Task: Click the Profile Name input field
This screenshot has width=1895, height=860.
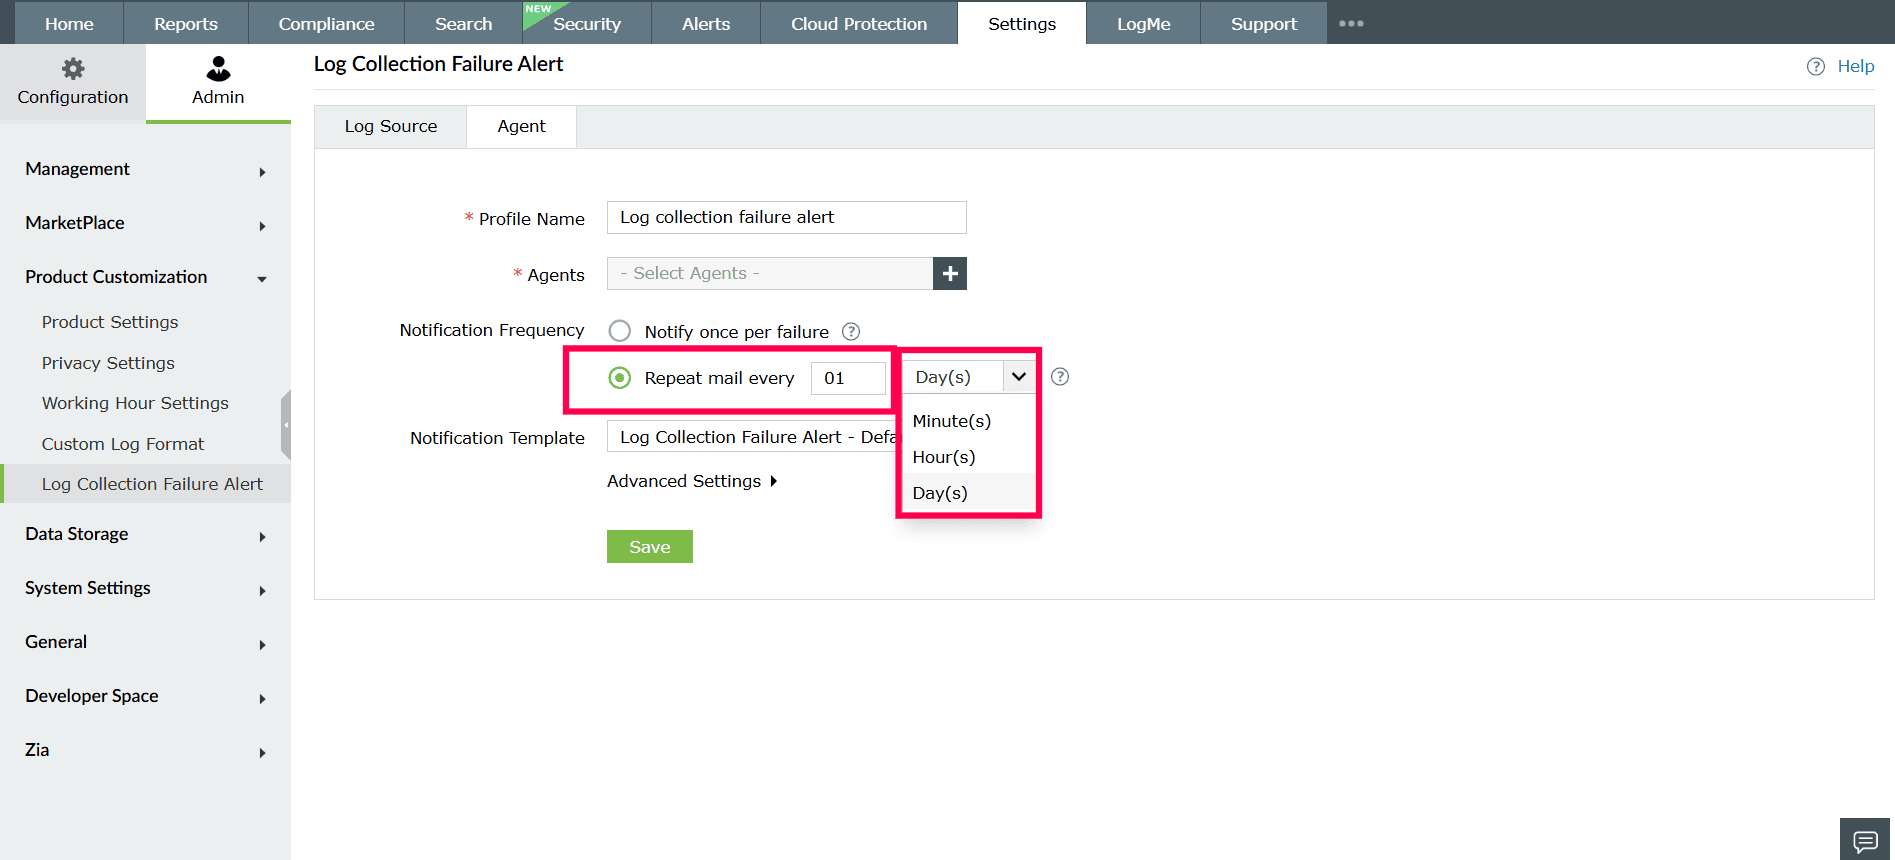Action: tap(787, 217)
